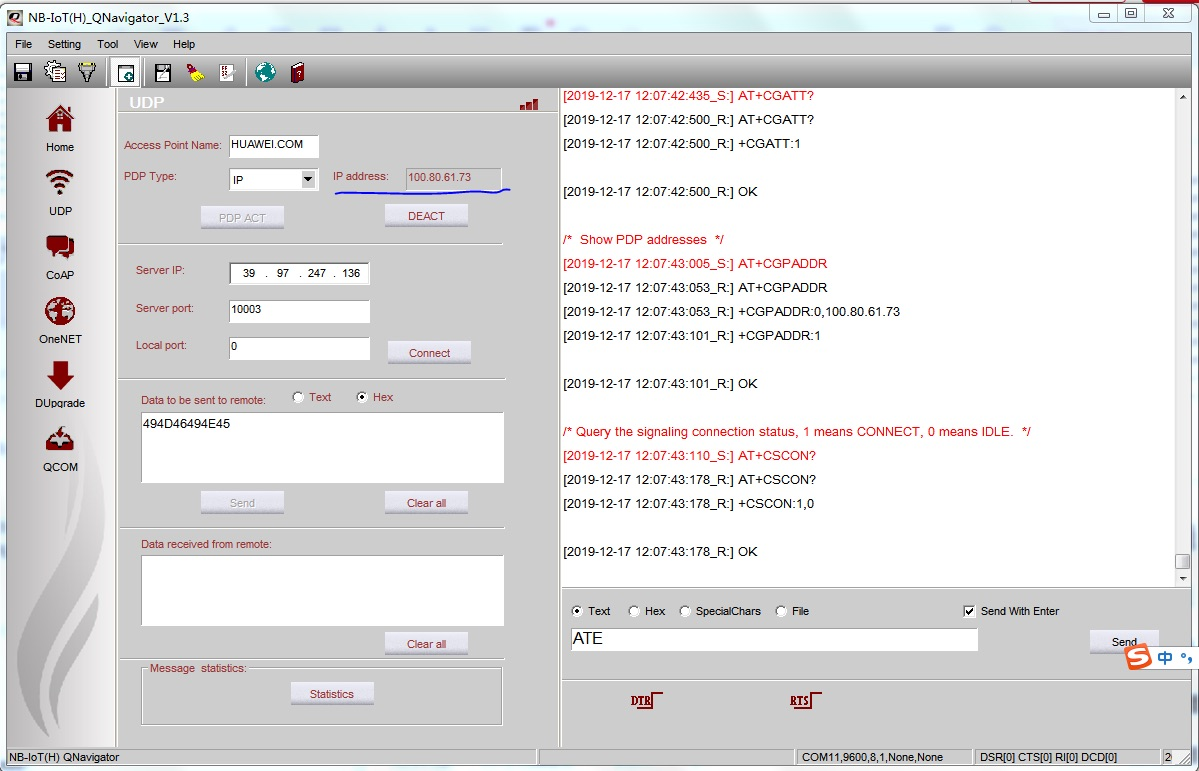1199x771 pixels.
Task: Click Clear all under data to be sent
Action: pyautogui.click(x=426, y=503)
